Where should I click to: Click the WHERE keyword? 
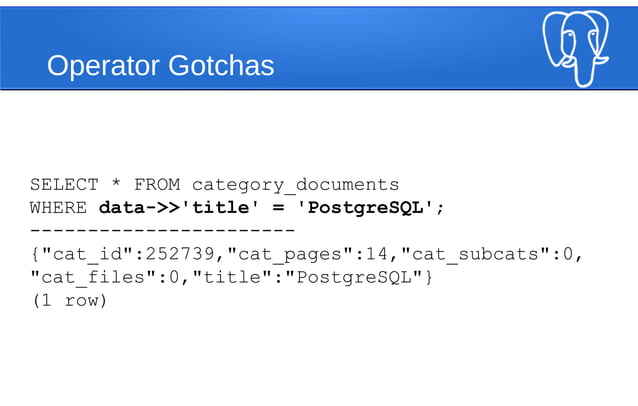tap(58, 208)
